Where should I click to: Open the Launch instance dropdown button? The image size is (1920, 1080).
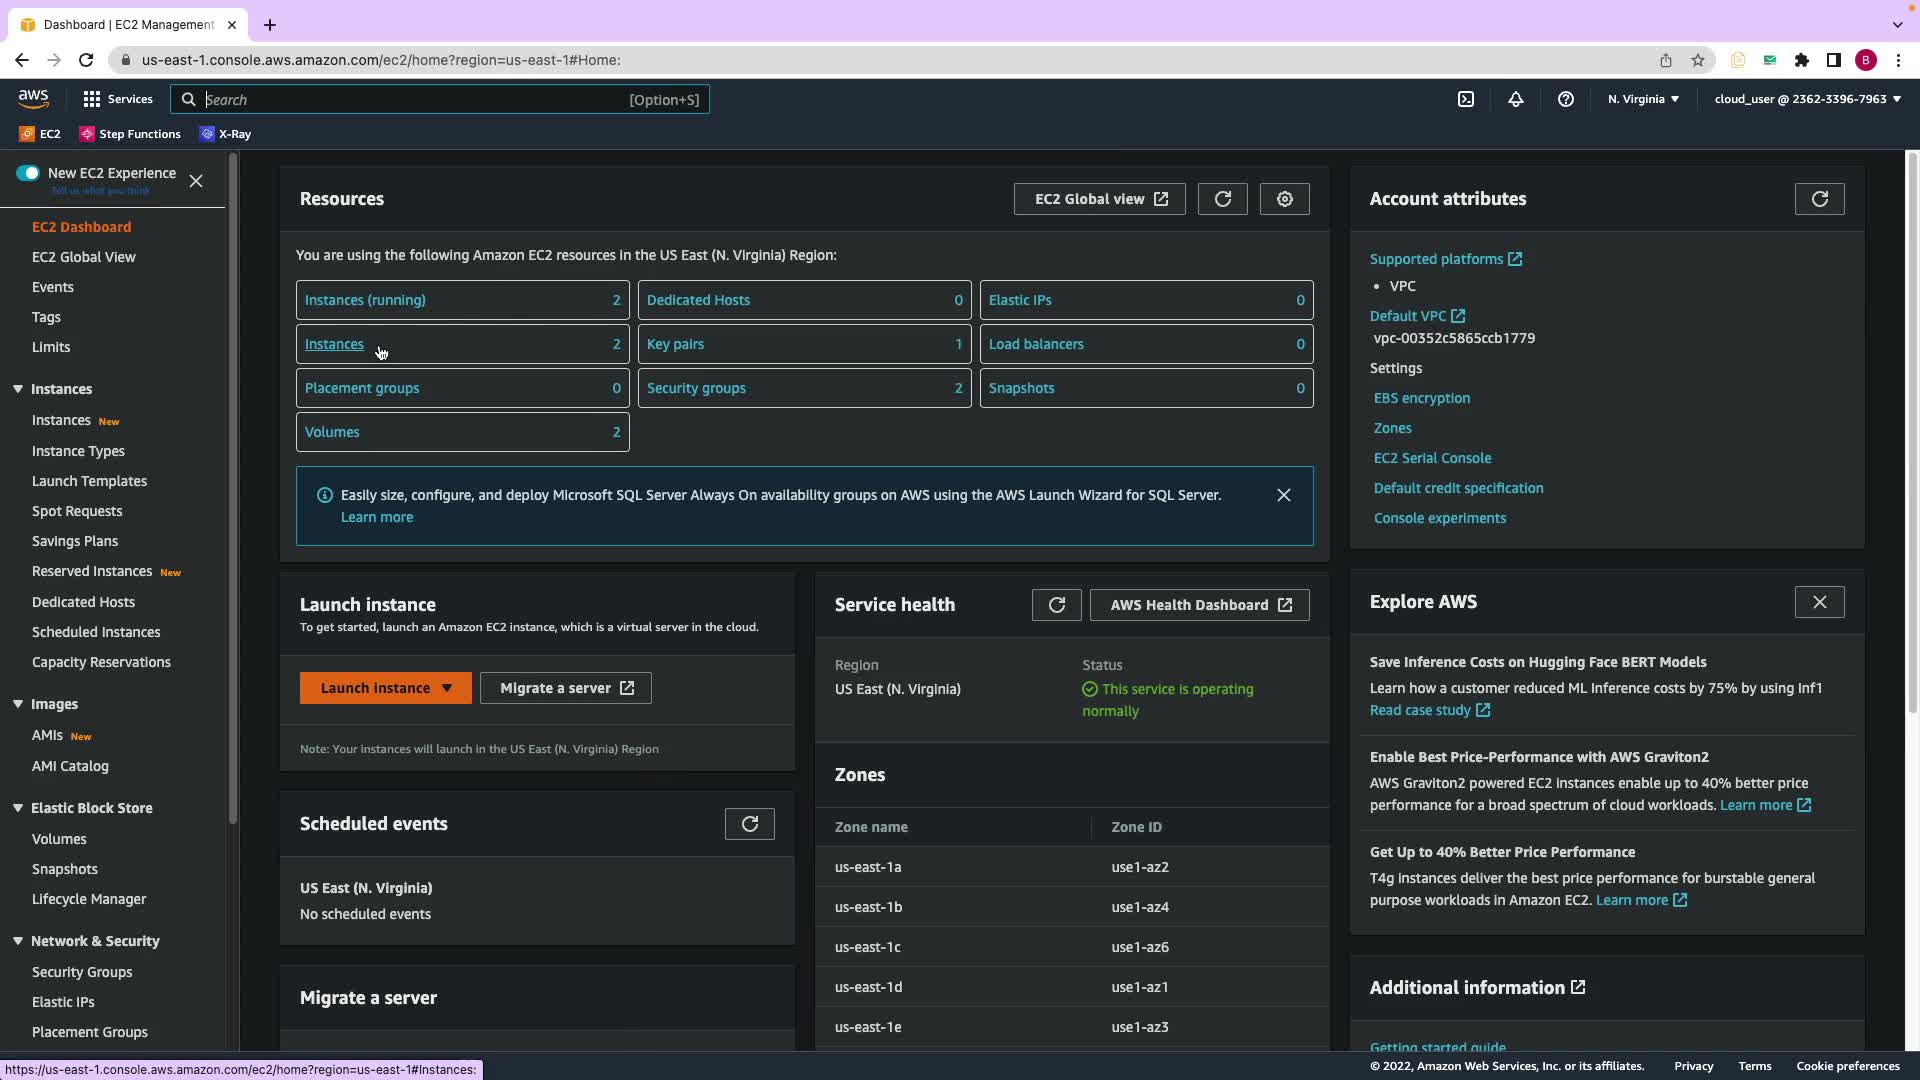[385, 688]
